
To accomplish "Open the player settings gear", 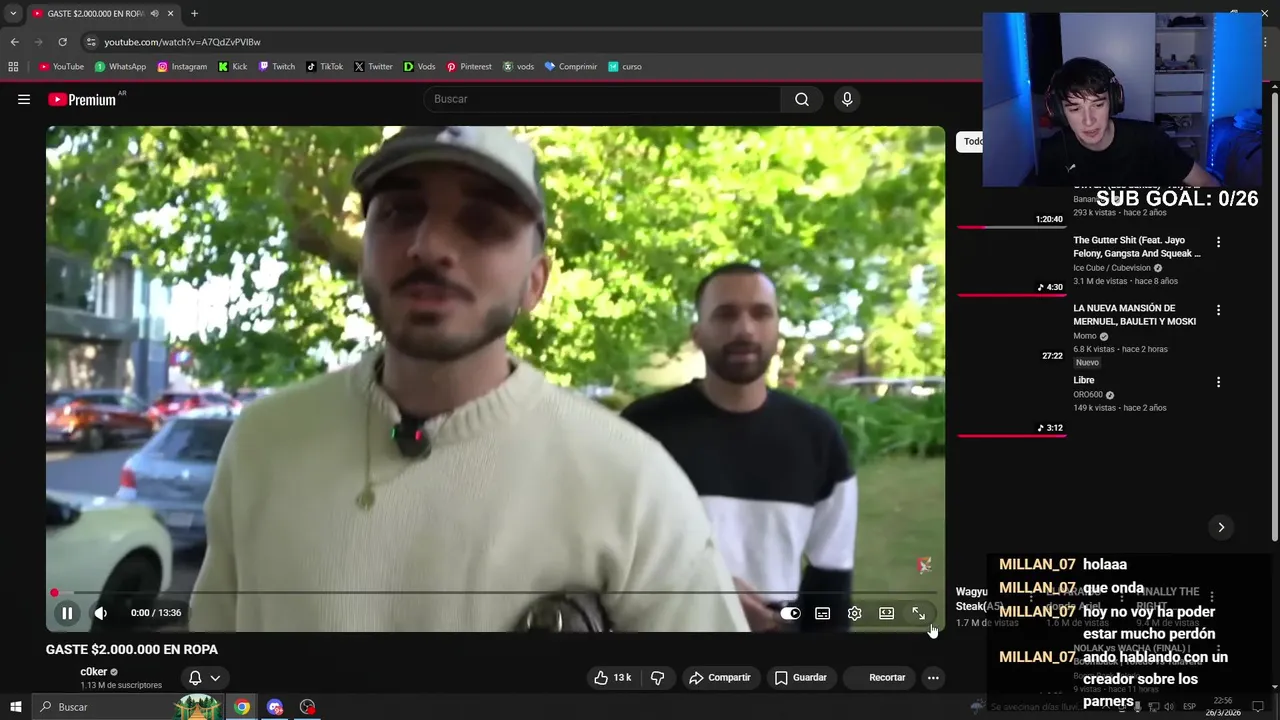I will [x=854, y=613].
